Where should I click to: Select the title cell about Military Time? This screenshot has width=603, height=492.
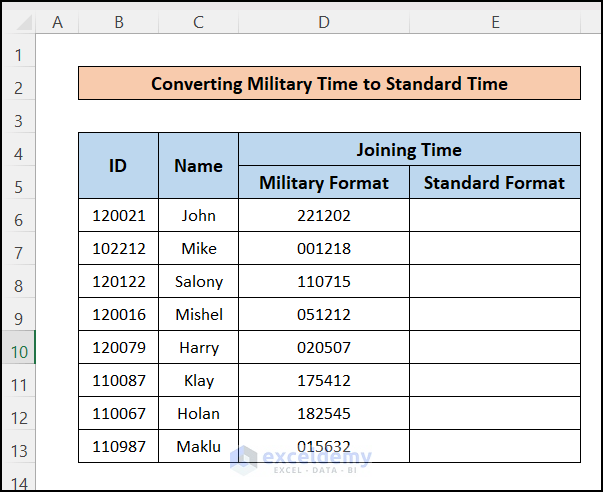(x=329, y=83)
